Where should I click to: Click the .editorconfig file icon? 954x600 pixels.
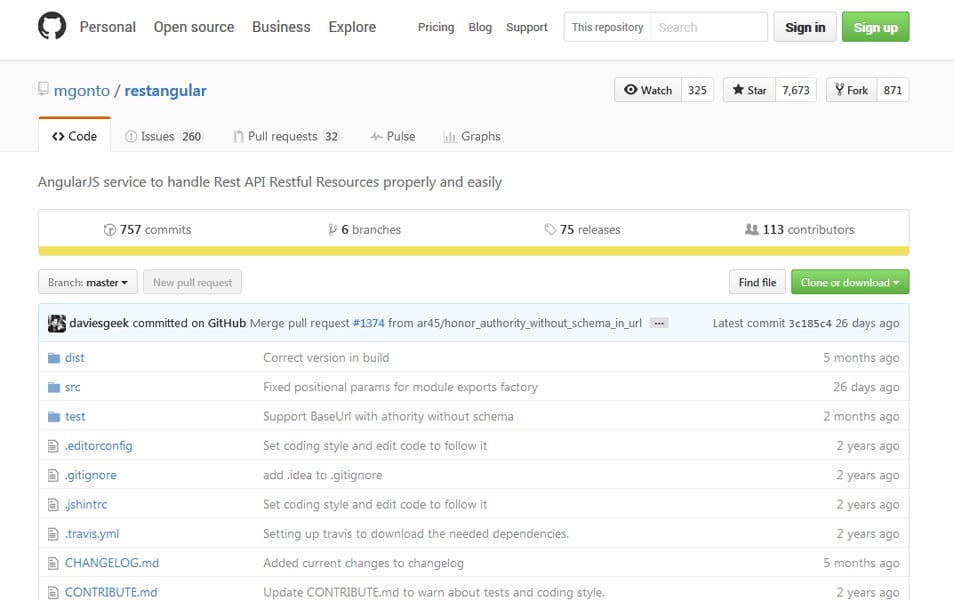click(53, 446)
